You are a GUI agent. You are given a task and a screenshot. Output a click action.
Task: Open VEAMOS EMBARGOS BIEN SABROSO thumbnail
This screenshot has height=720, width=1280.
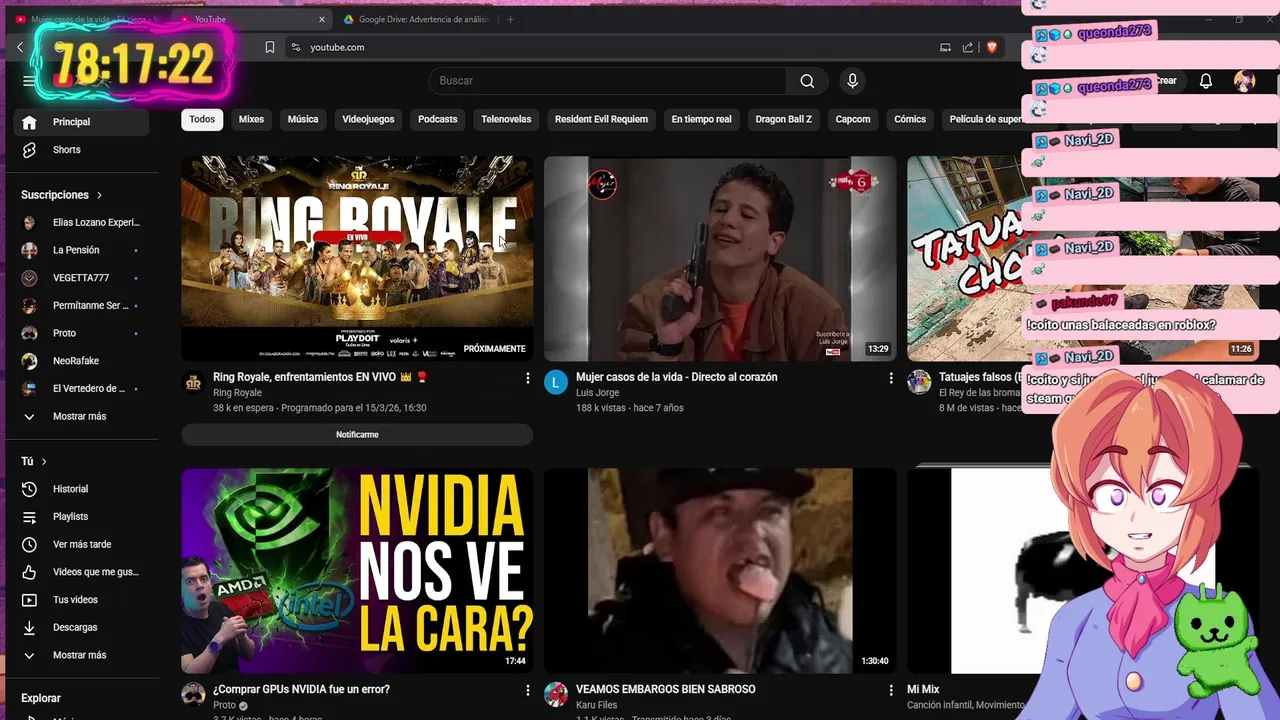[x=720, y=571]
